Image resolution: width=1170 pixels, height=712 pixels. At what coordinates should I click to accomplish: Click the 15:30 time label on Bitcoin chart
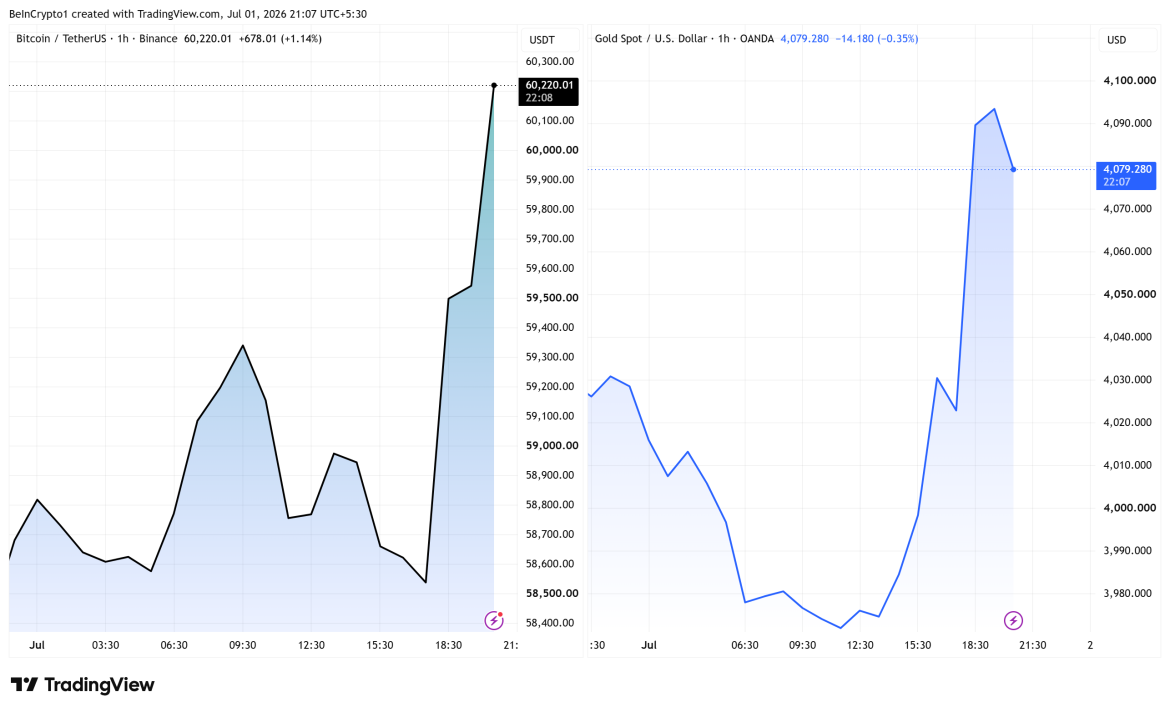[x=380, y=645]
